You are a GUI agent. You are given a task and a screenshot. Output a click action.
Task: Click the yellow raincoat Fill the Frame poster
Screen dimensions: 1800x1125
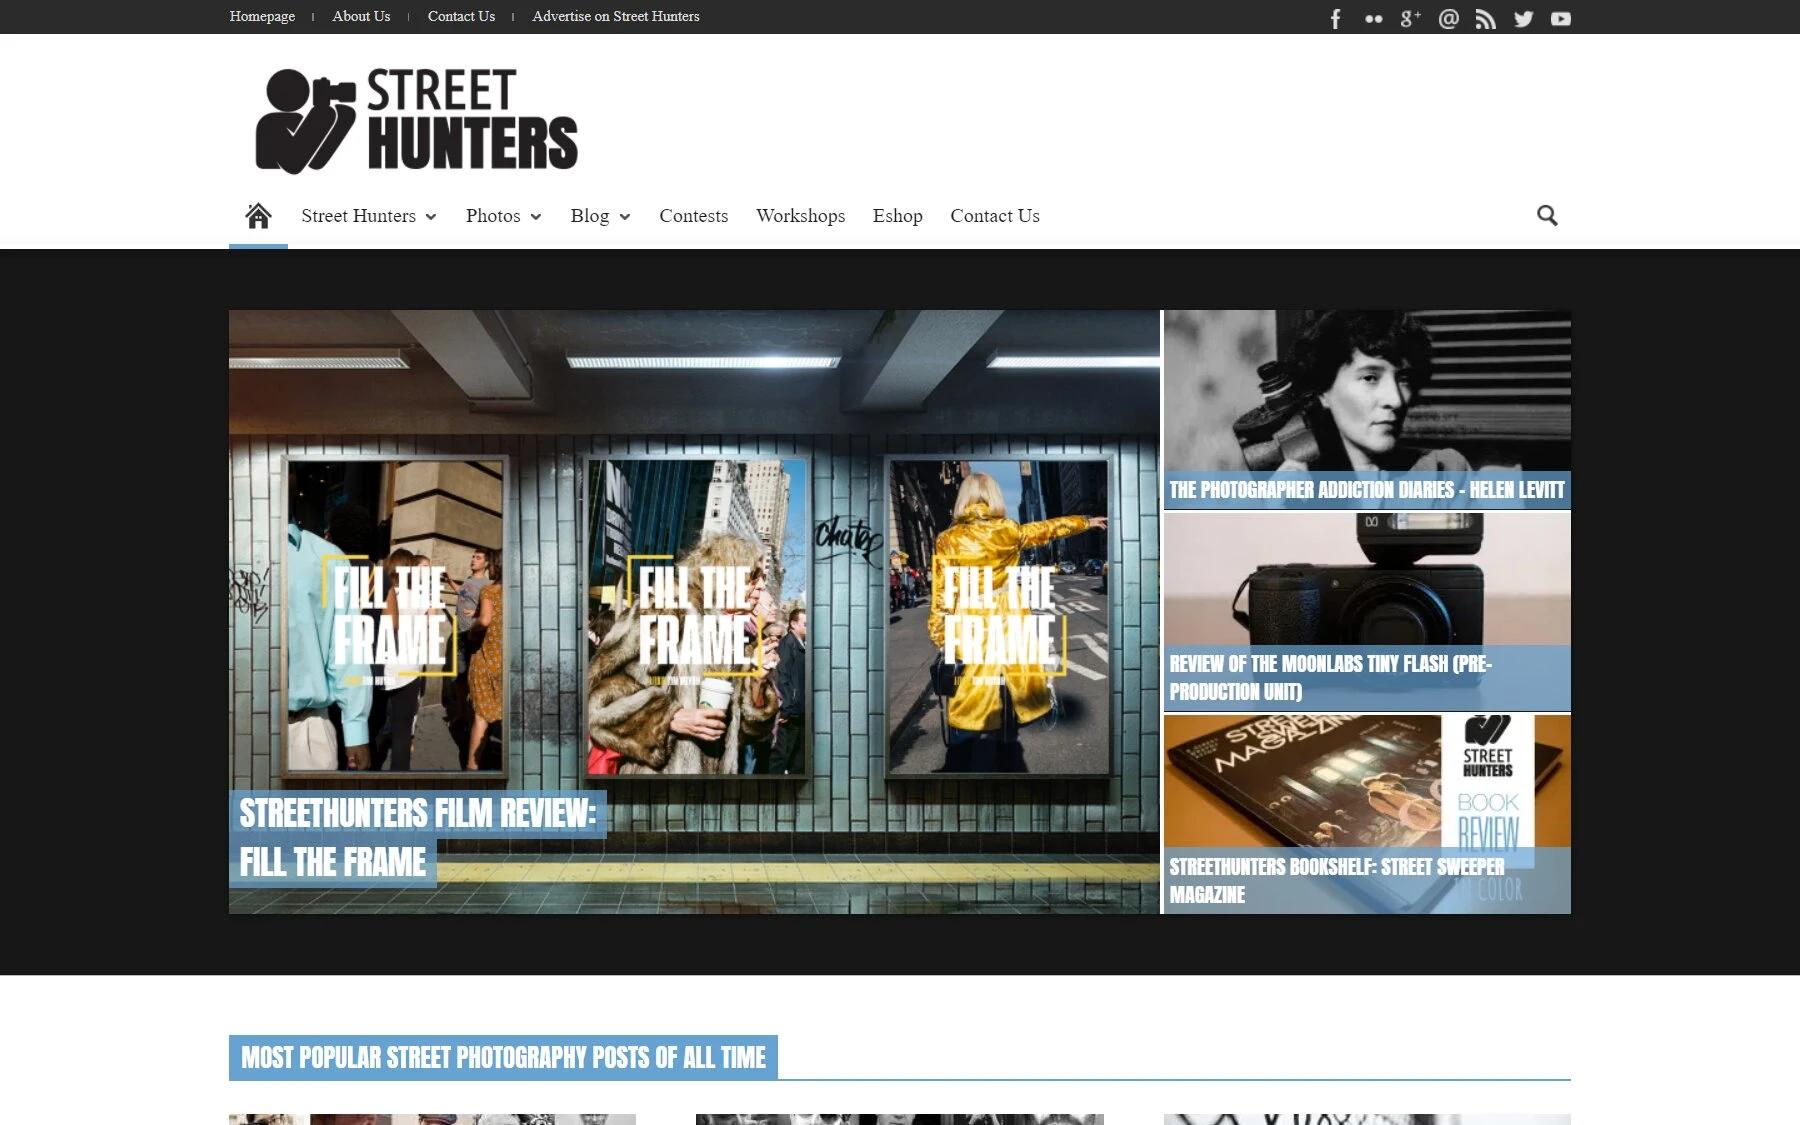tap(998, 616)
